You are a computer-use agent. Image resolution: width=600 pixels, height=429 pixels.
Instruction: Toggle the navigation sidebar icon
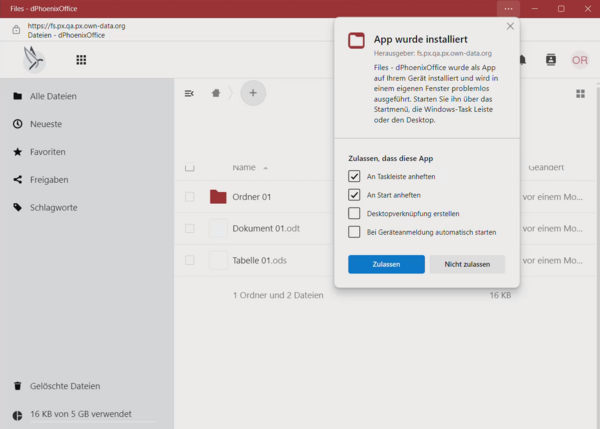pos(189,93)
